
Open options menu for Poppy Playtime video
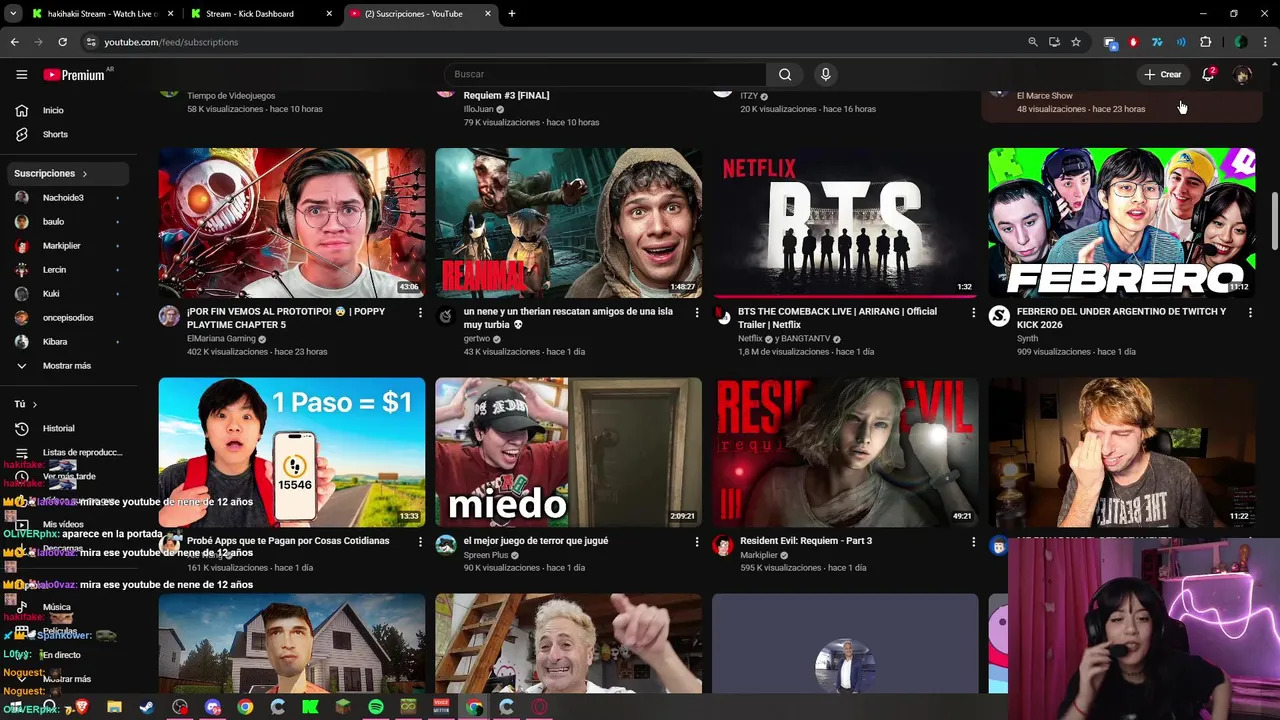420,313
